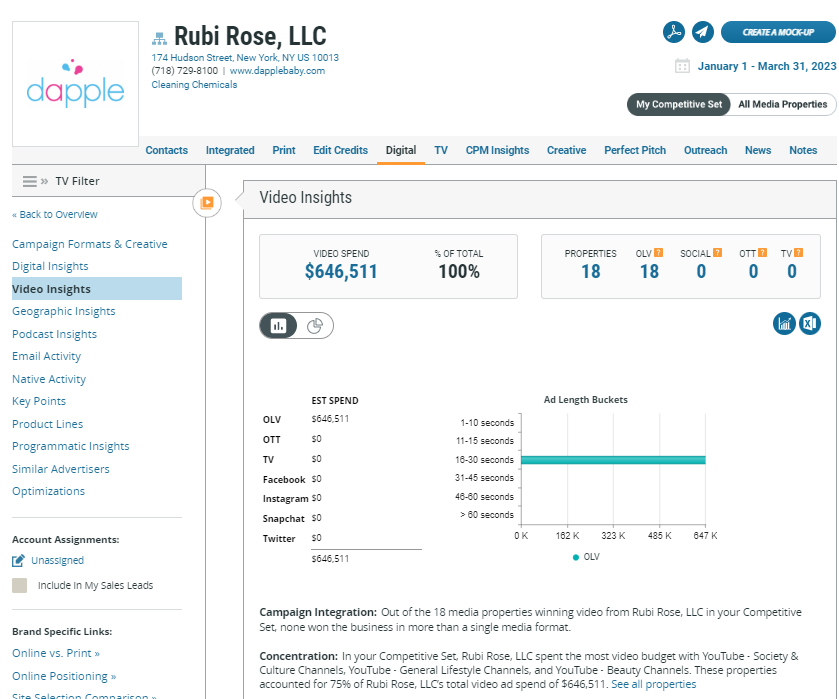Open Digital Insights in sidebar
Image resolution: width=839 pixels, height=699 pixels.
pyautogui.click(x=50, y=267)
